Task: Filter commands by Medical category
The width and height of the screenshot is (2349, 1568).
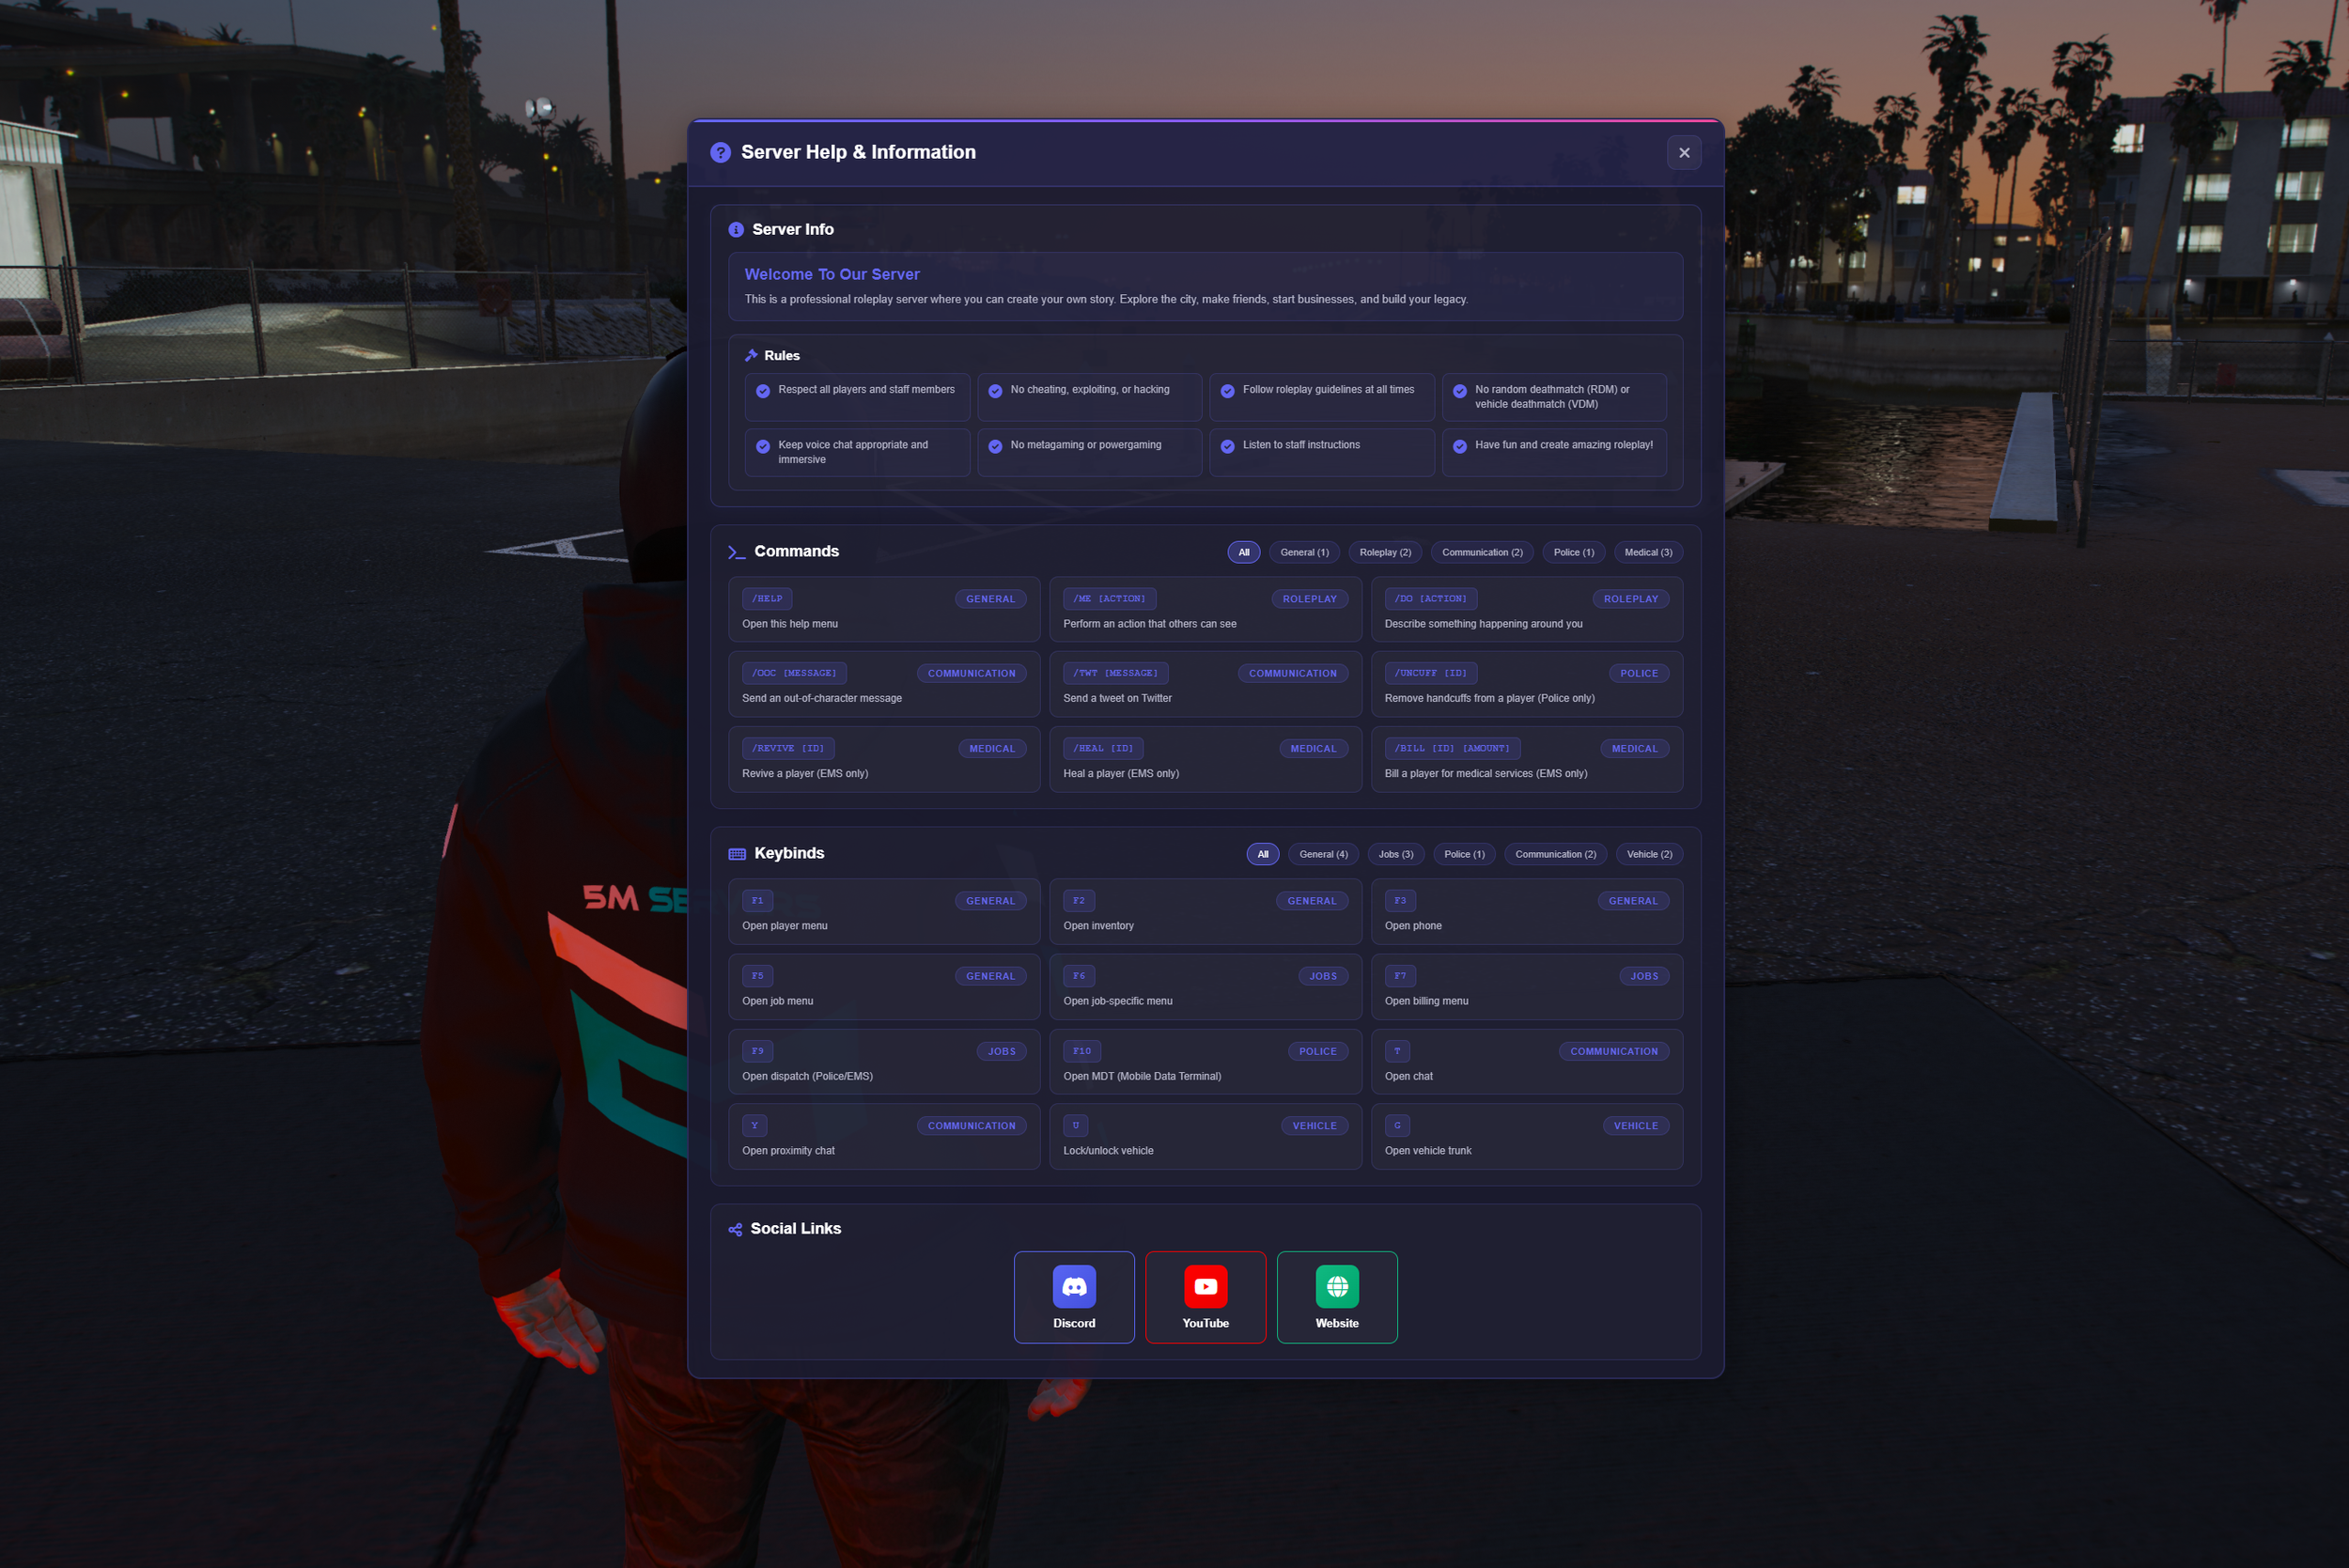Action: [x=1648, y=552]
